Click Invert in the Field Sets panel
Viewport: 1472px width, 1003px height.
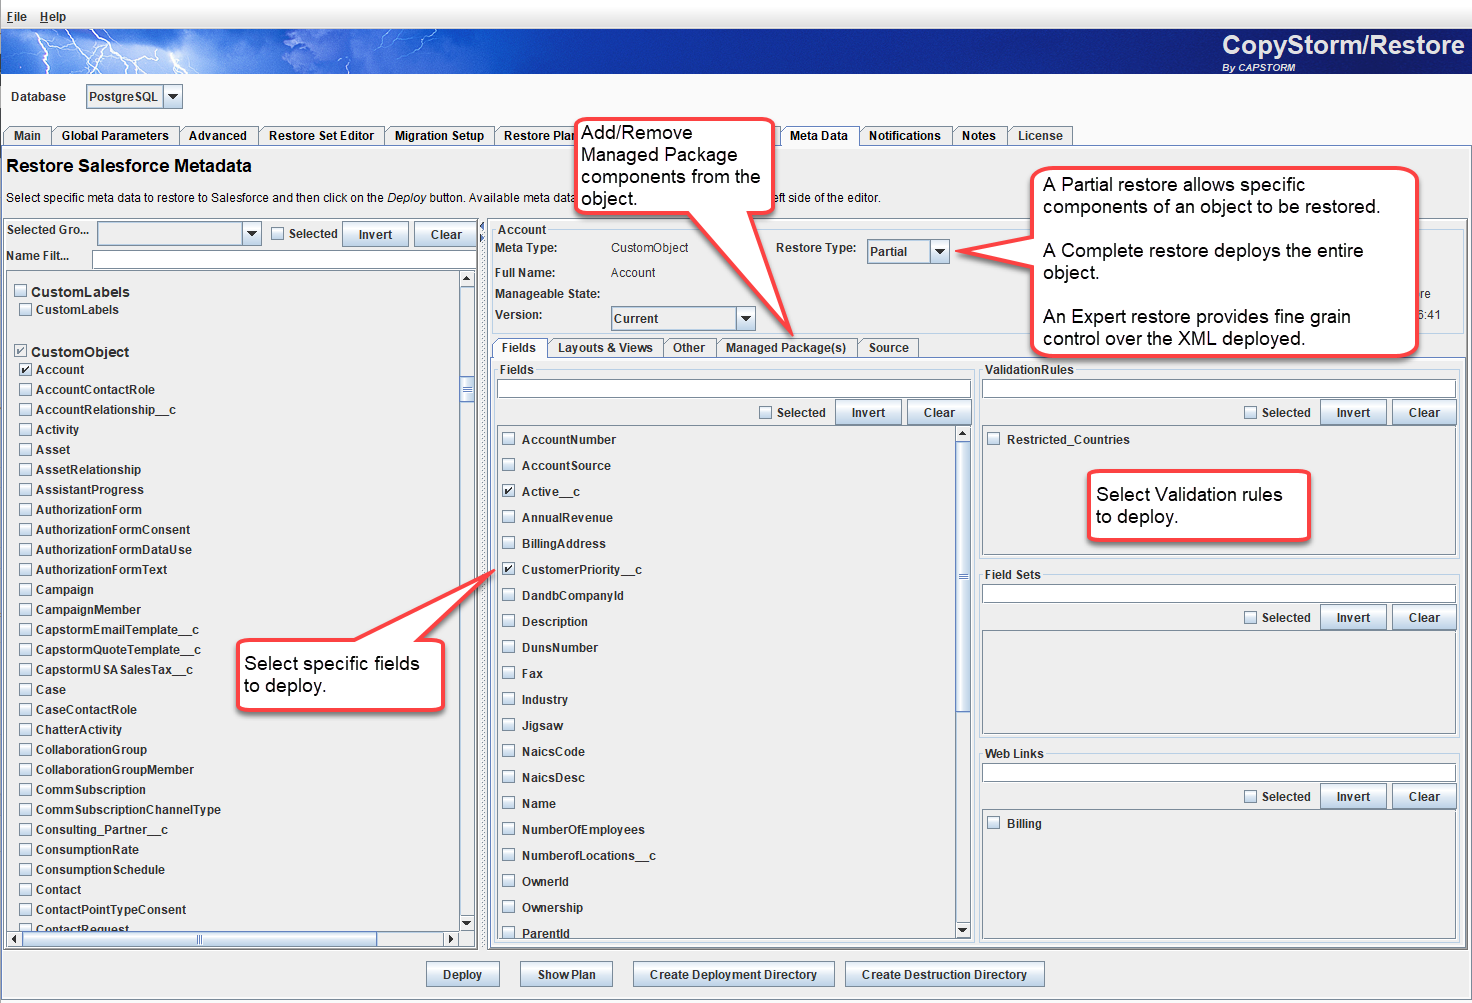click(1353, 617)
